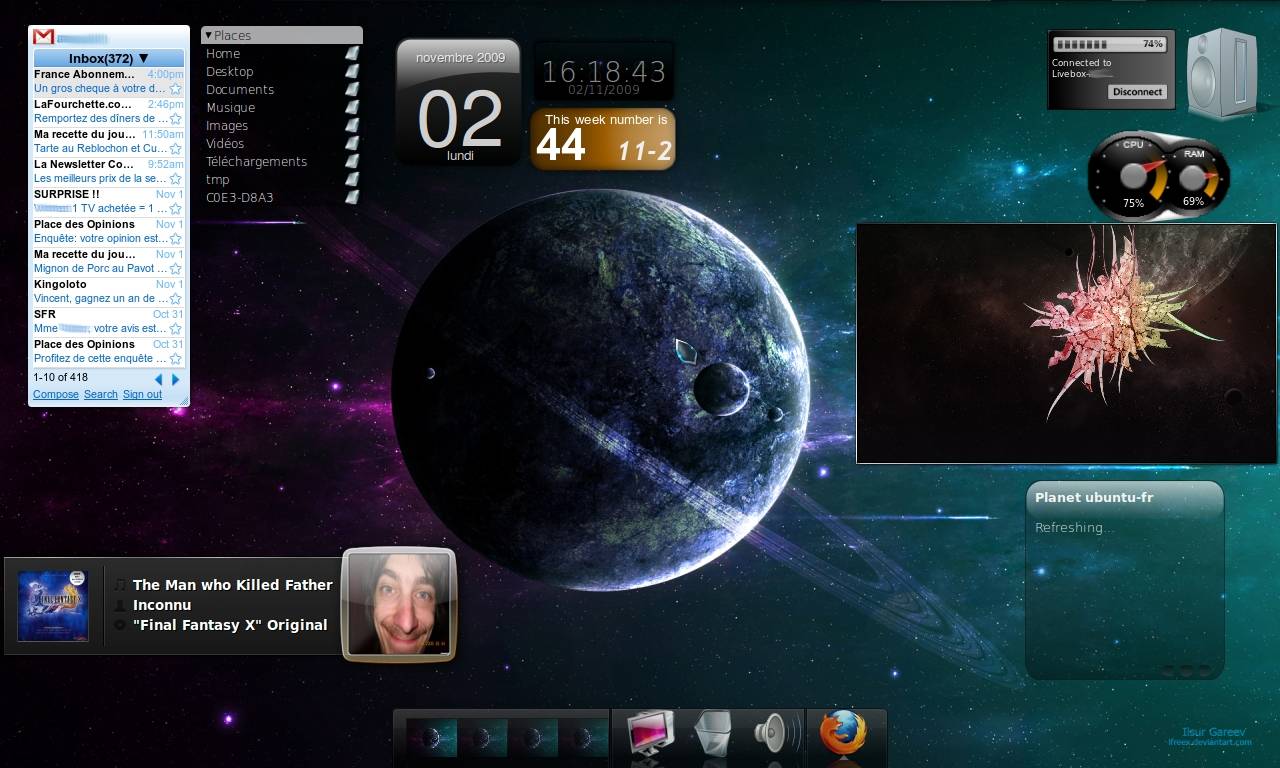Star the Tarte au Reblochon email
1280x768 pixels.
[x=176, y=149]
